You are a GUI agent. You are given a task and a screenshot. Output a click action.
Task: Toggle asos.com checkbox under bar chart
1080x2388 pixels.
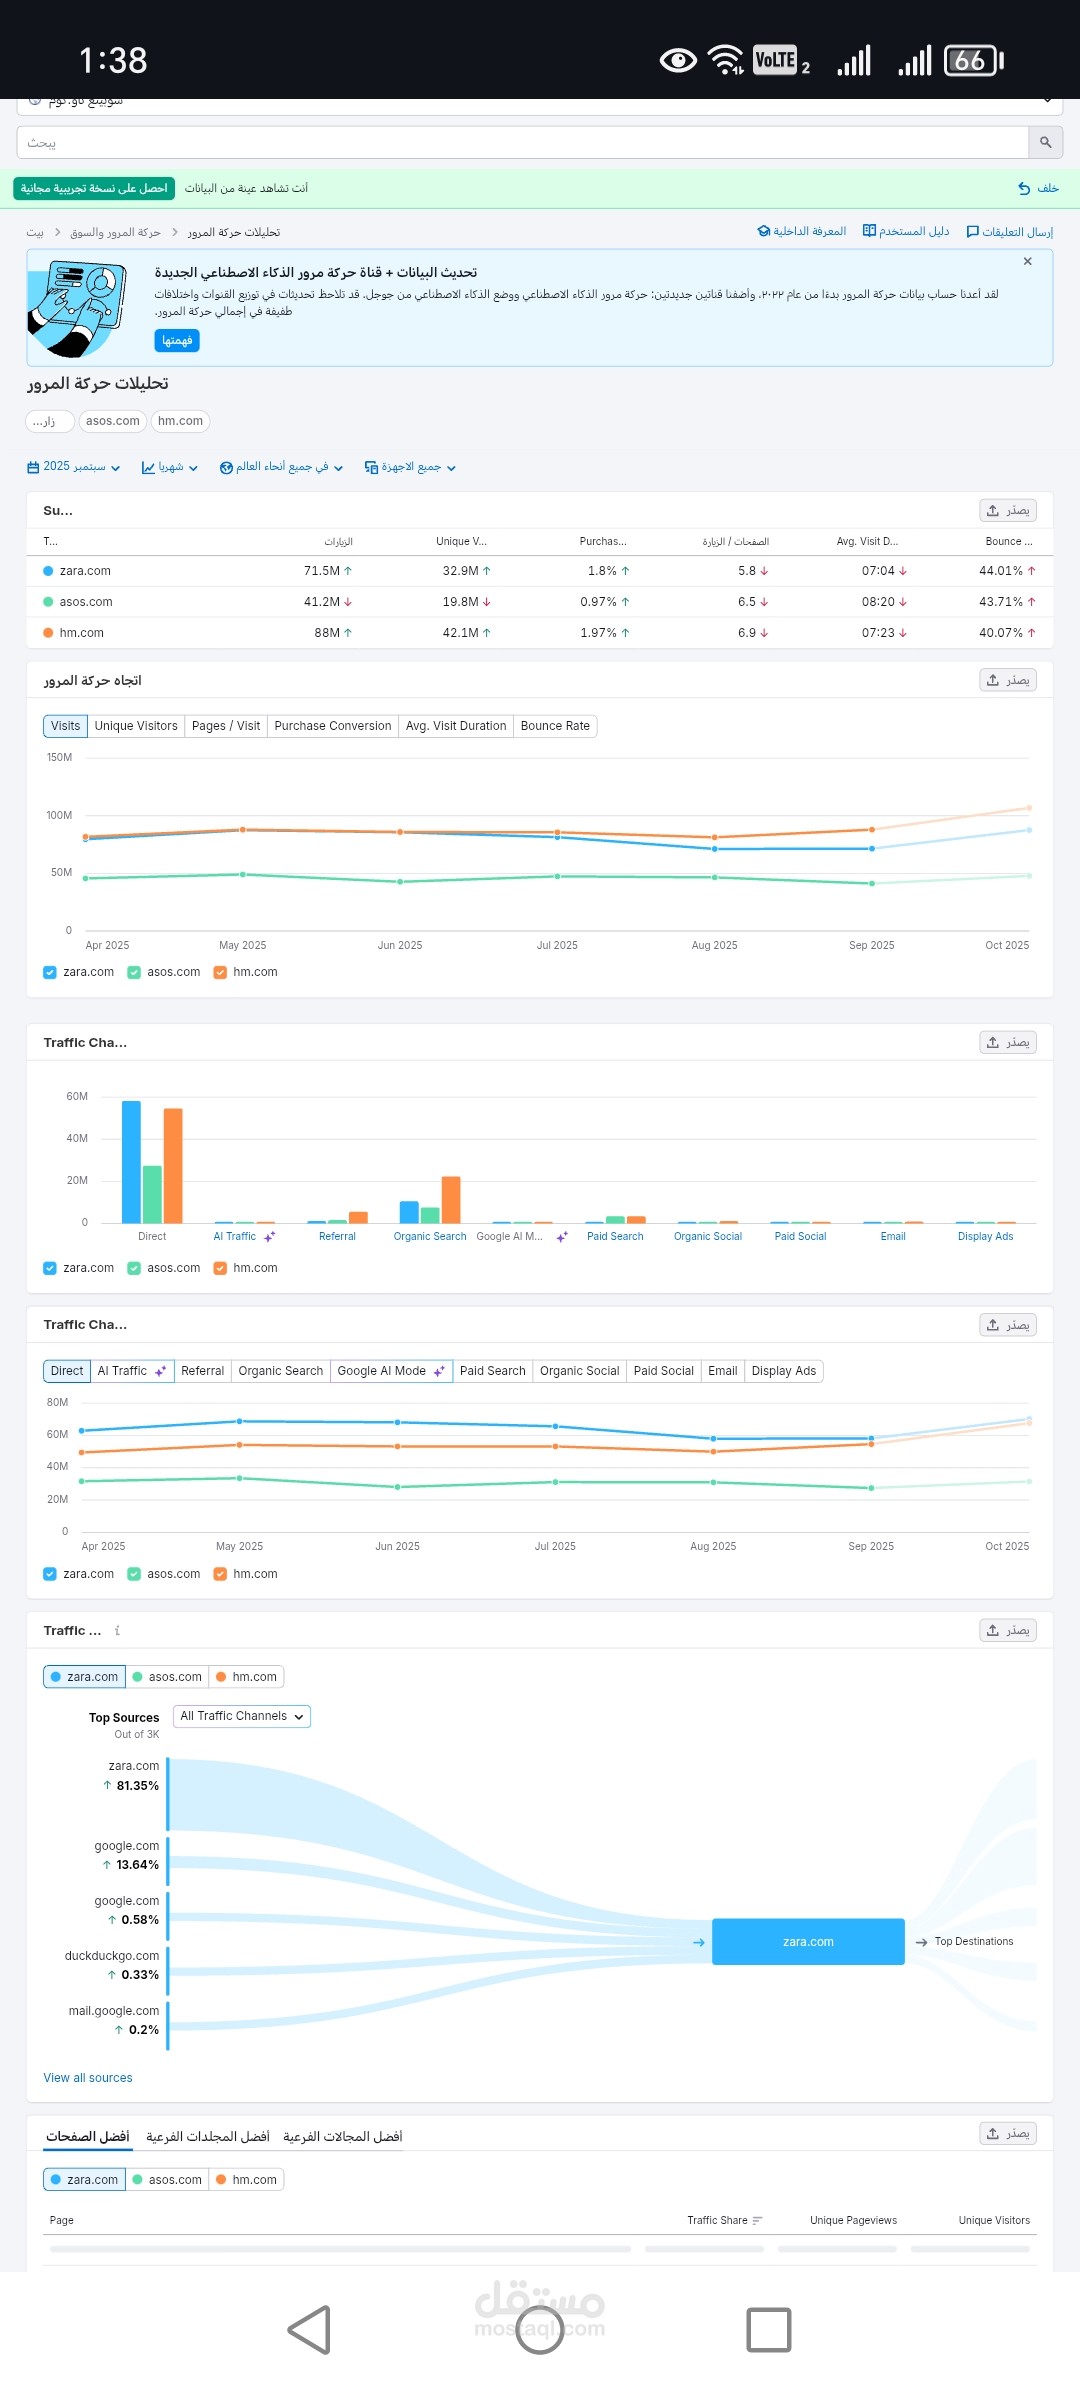pos(134,1269)
